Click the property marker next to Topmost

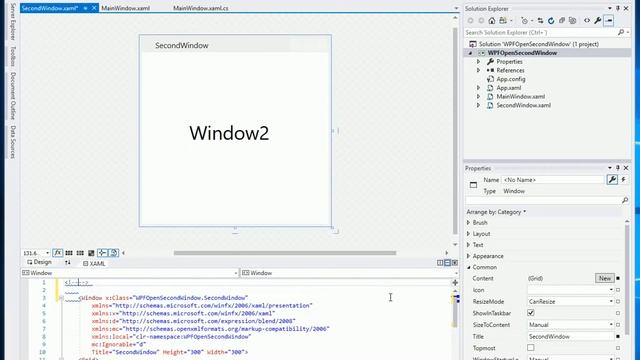pos(618,348)
